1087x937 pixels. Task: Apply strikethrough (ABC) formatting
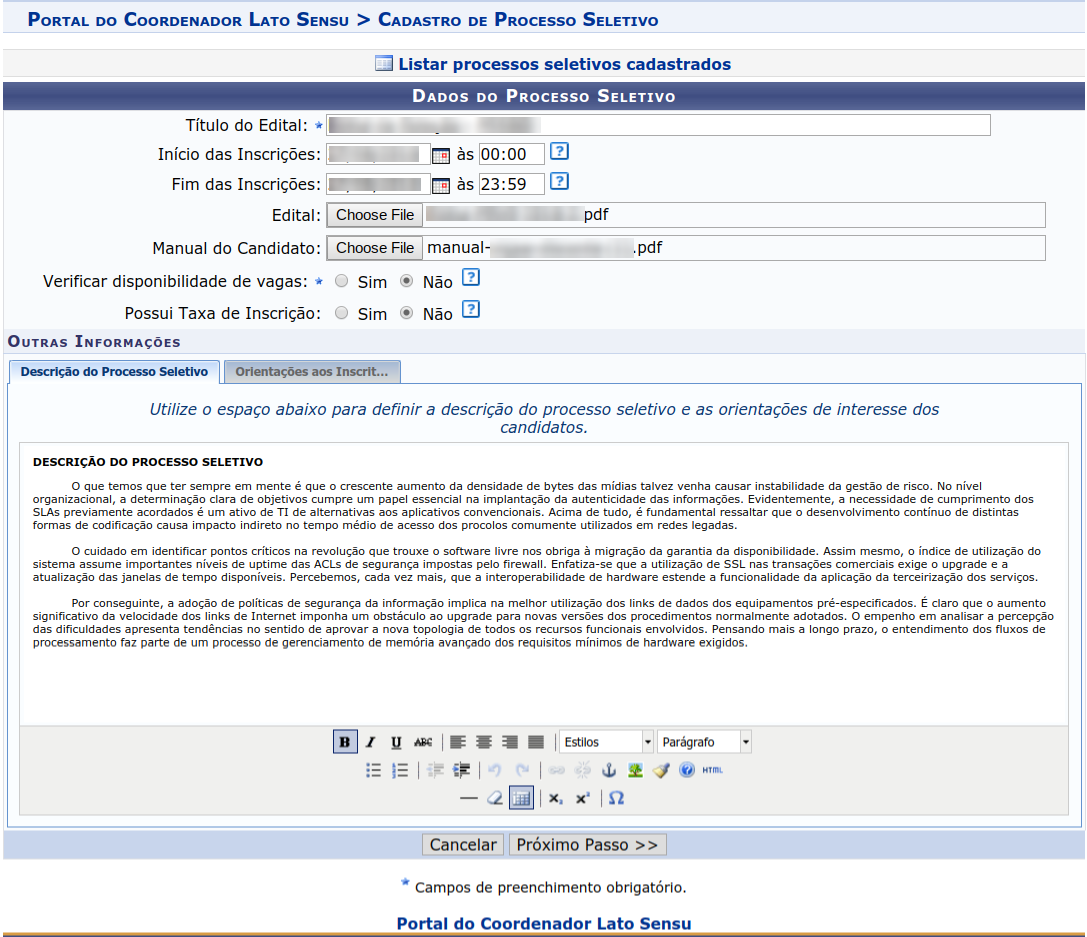point(423,742)
